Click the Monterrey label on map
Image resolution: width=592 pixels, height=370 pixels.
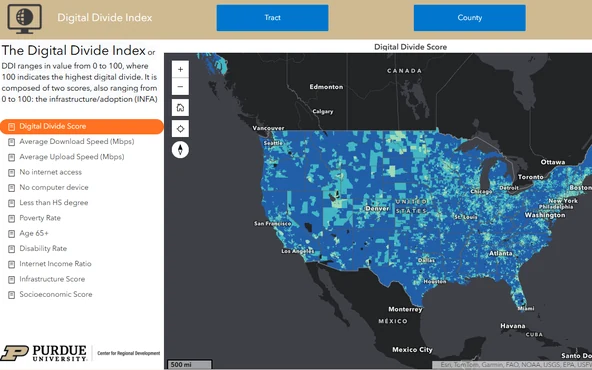(x=405, y=309)
